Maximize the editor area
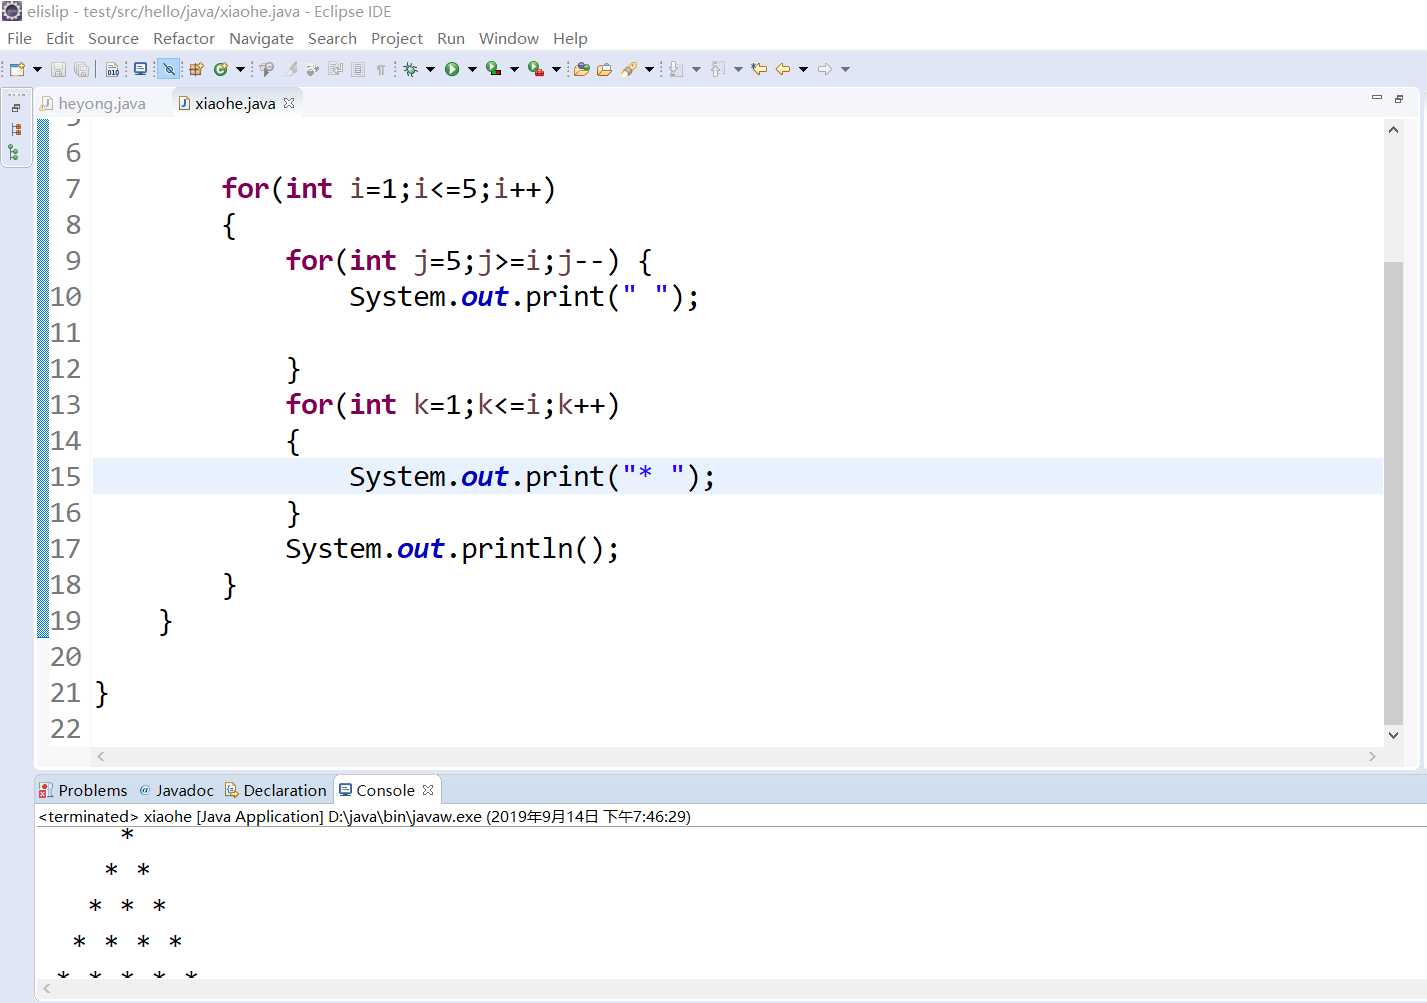 click(x=1399, y=98)
